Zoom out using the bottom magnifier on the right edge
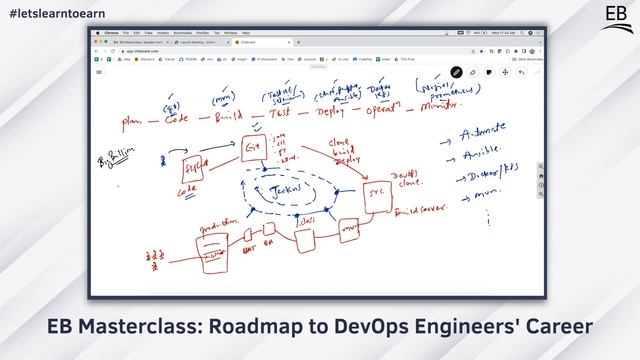Viewport: 640px width, 360px height. pyautogui.click(x=541, y=194)
